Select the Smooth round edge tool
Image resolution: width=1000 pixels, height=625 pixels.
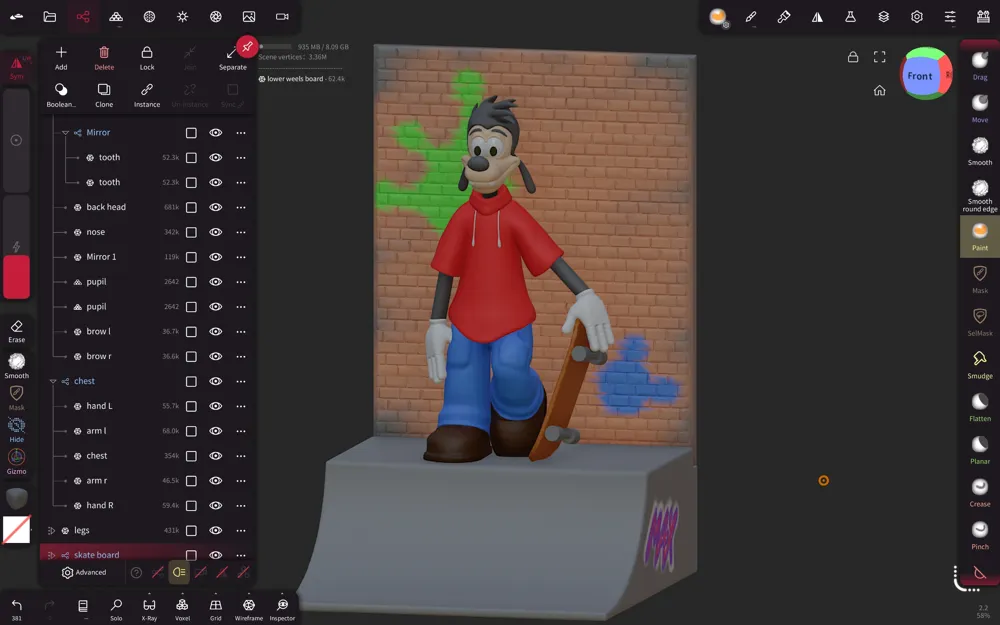click(980, 195)
